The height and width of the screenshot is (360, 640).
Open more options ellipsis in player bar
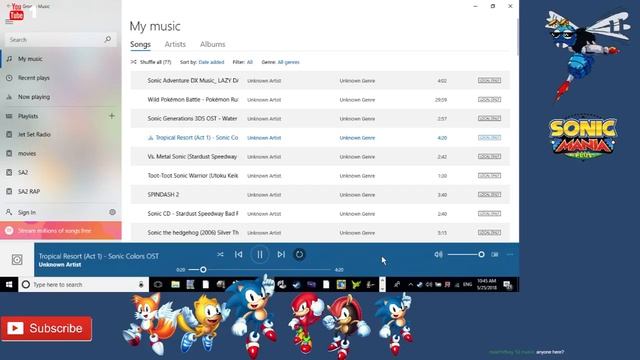pyautogui.click(x=510, y=254)
